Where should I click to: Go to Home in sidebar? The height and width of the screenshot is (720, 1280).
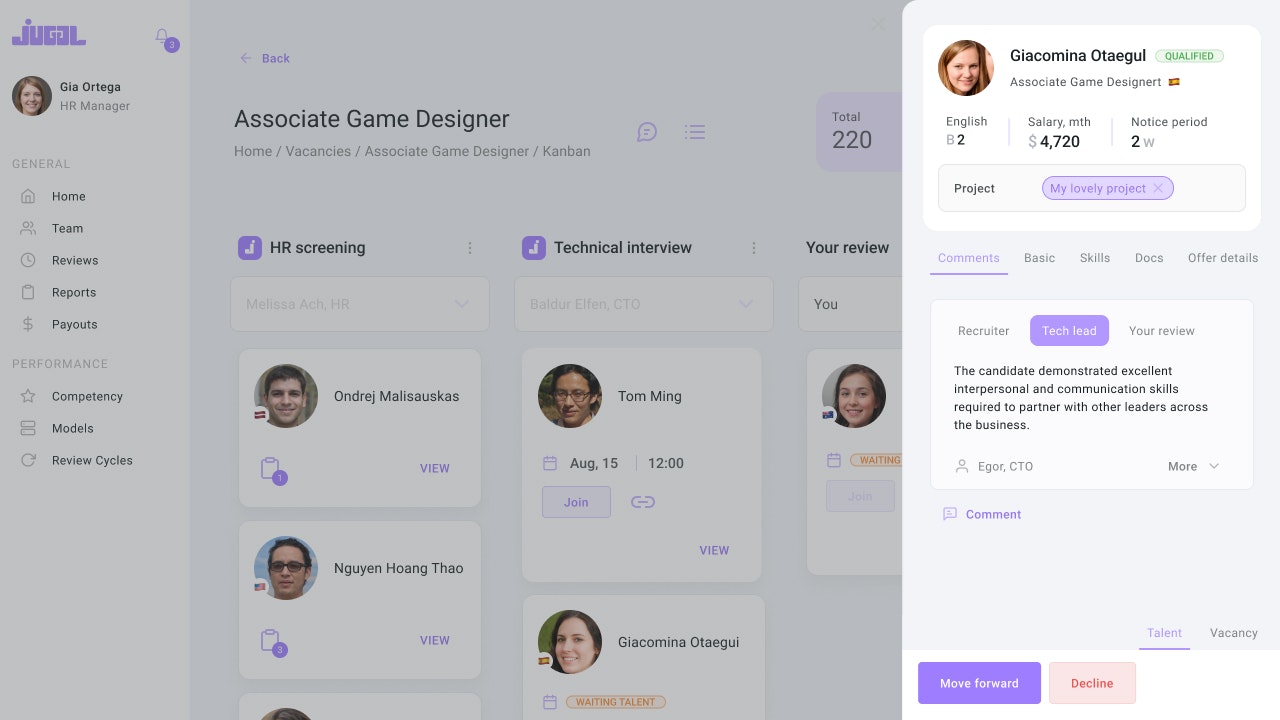[68, 196]
